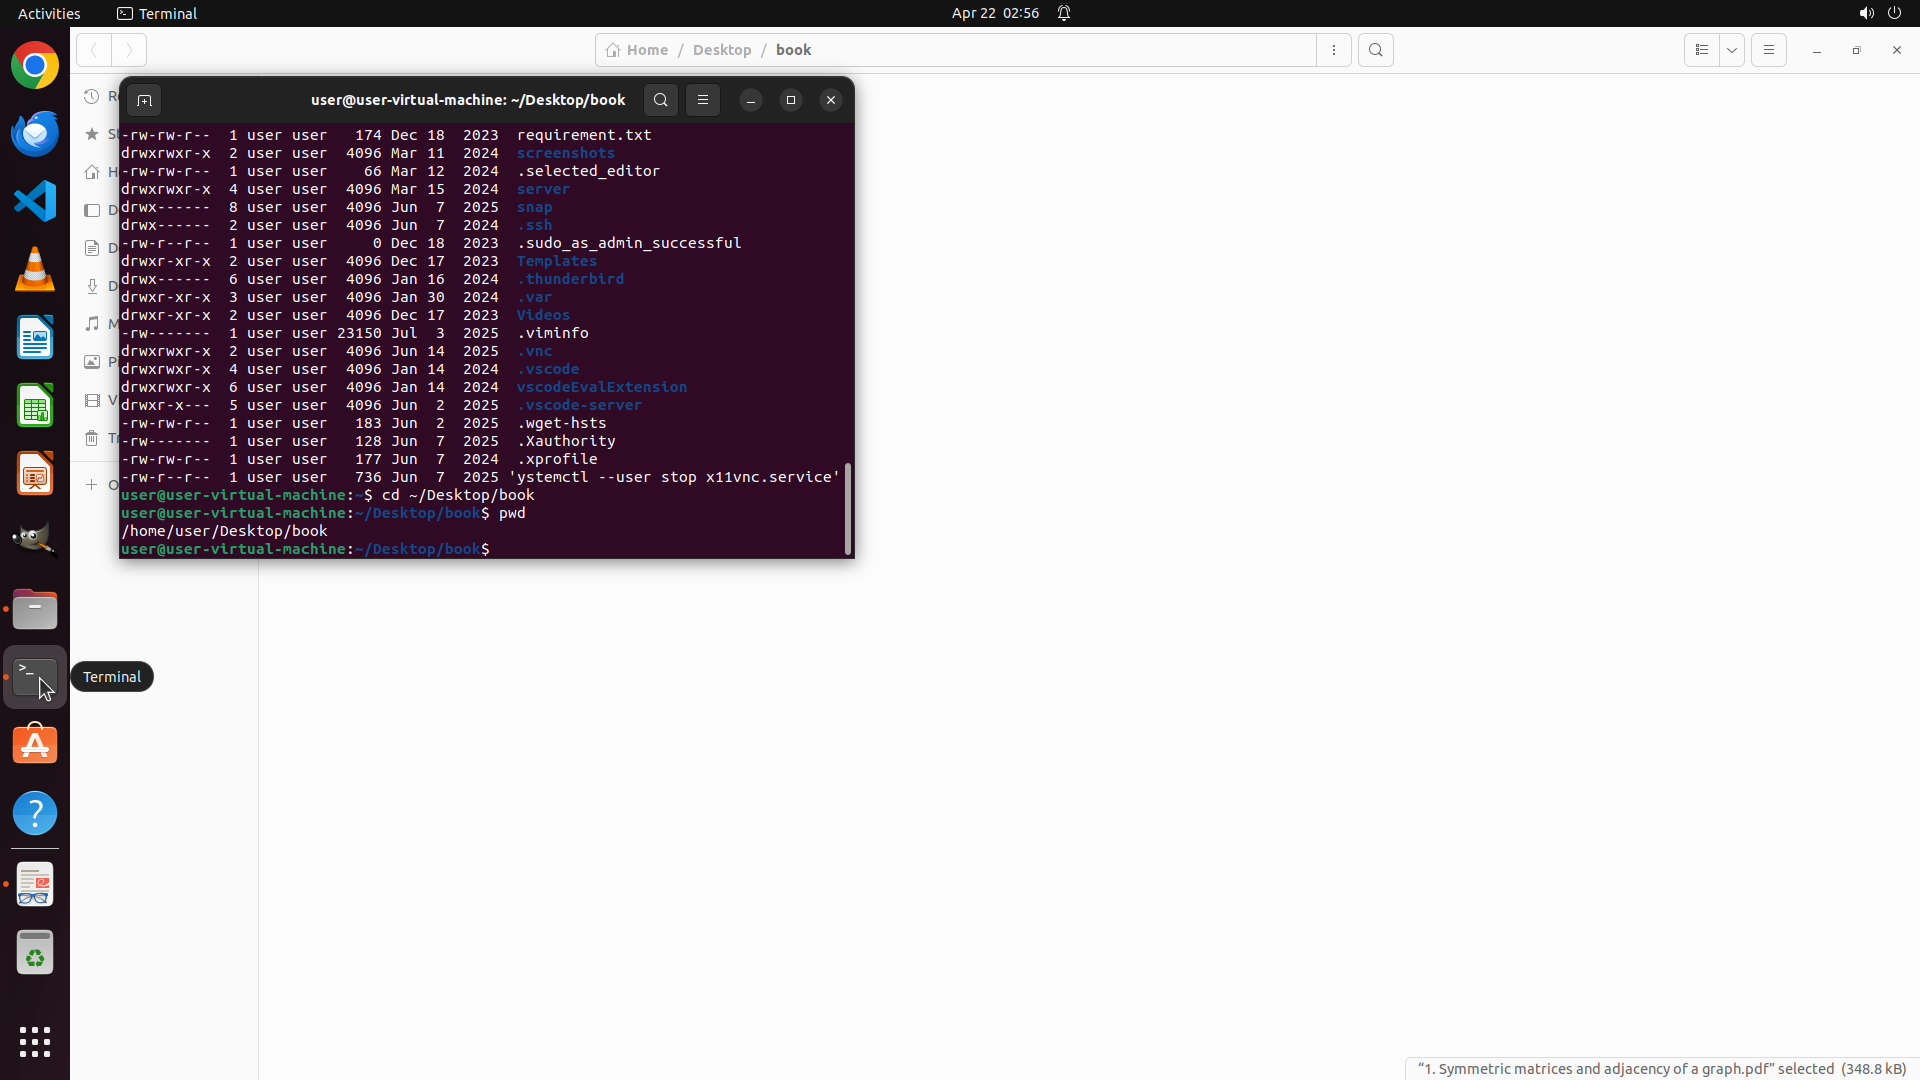Click the file manager search button
Image resolution: width=1920 pixels, height=1080 pixels.
pos(1376,50)
